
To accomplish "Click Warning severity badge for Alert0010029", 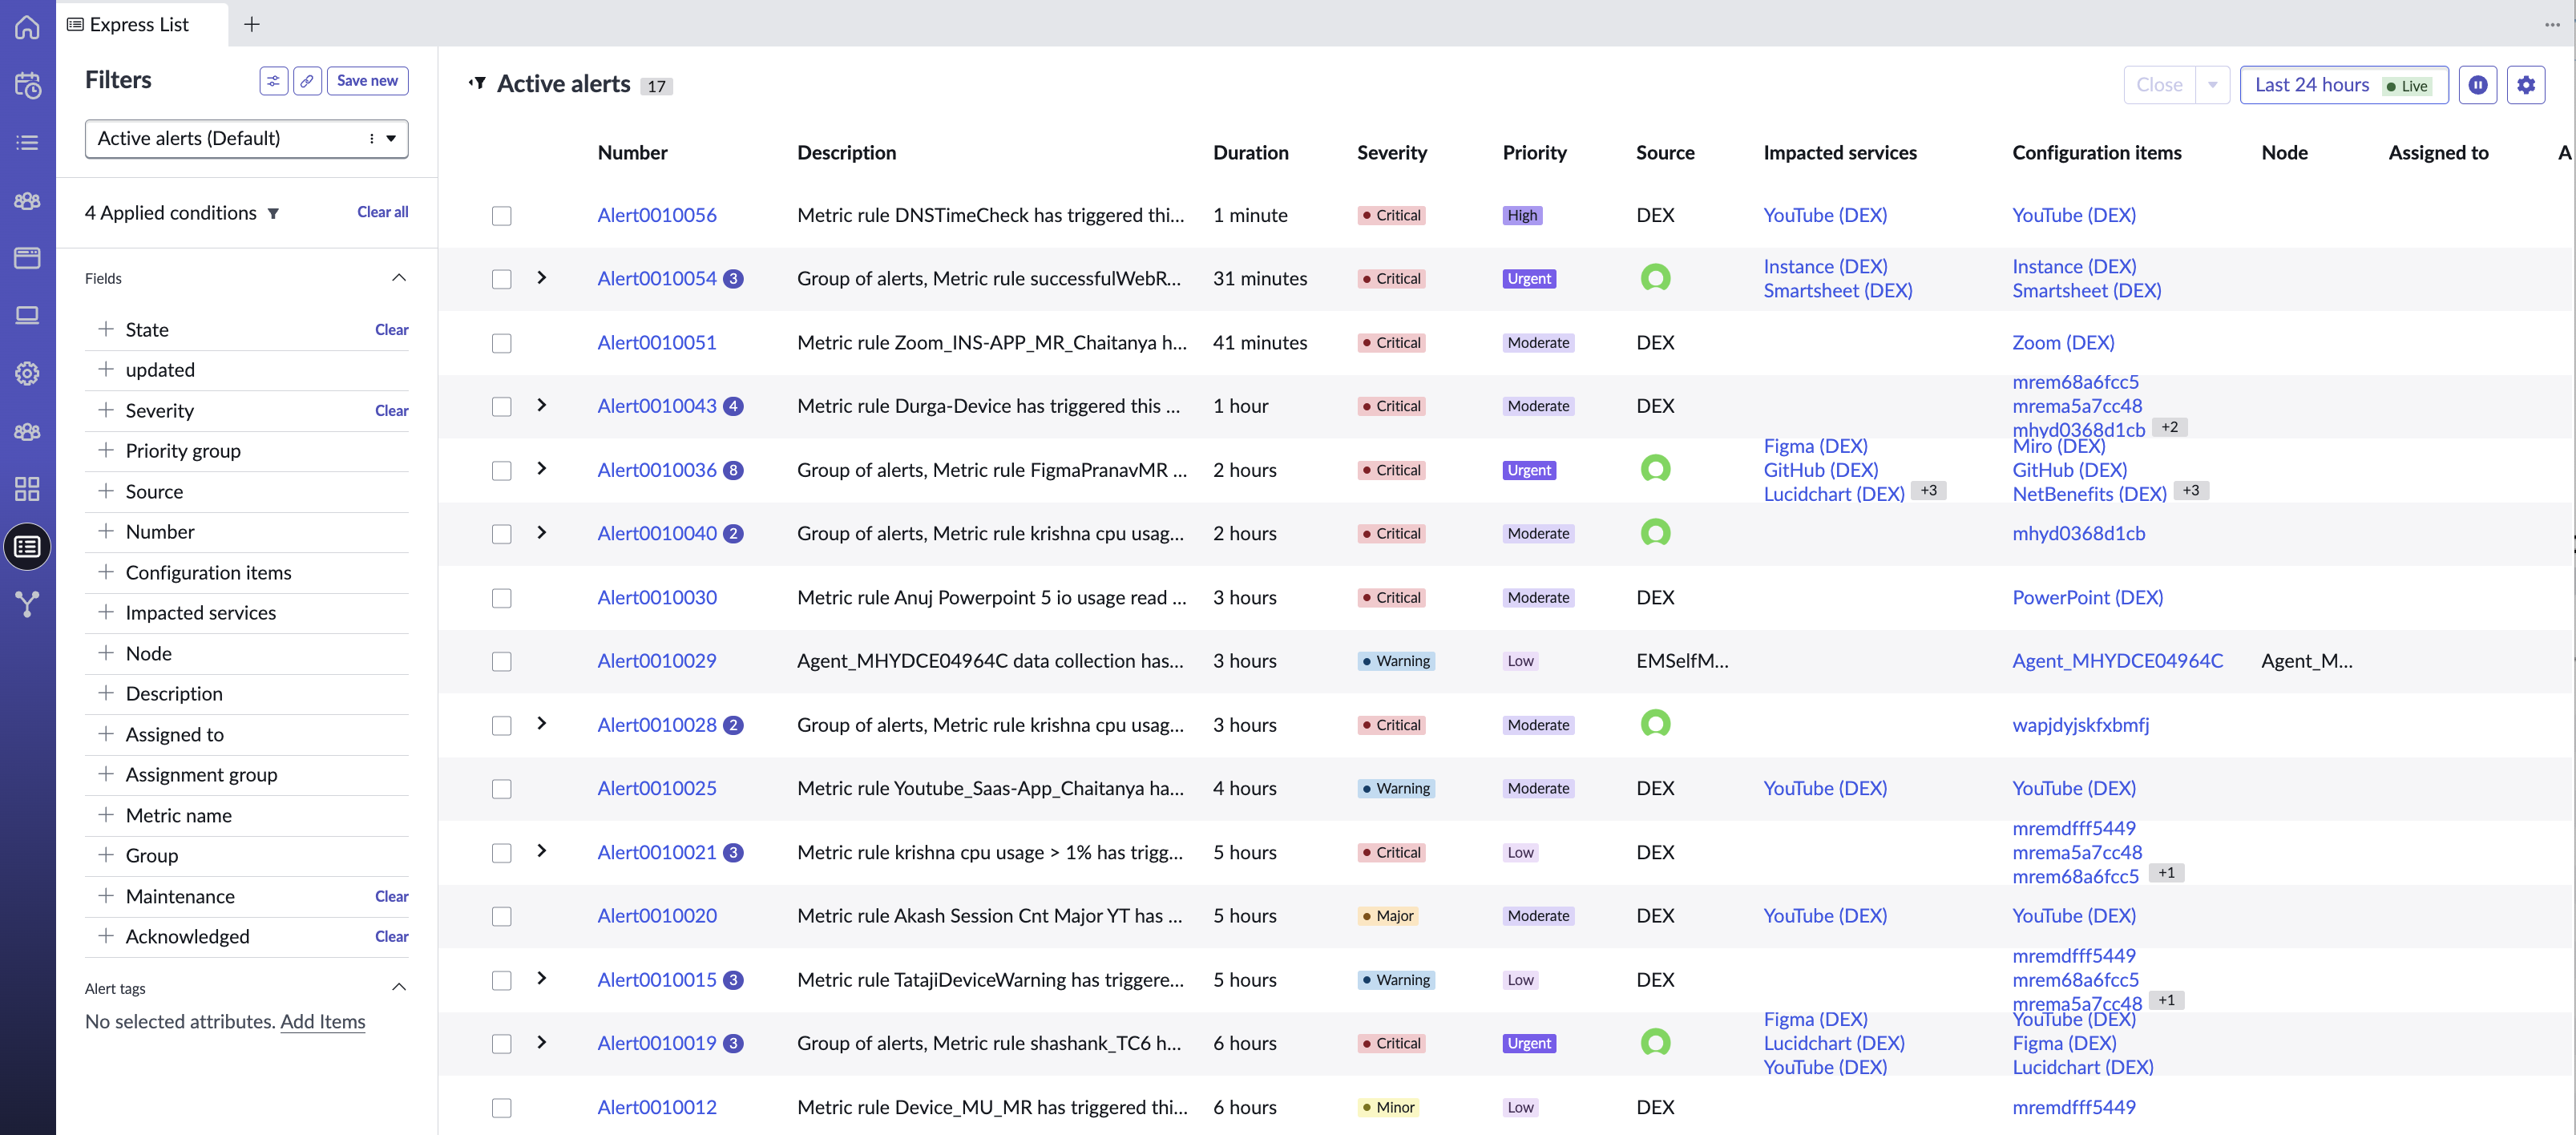I will tap(1396, 661).
